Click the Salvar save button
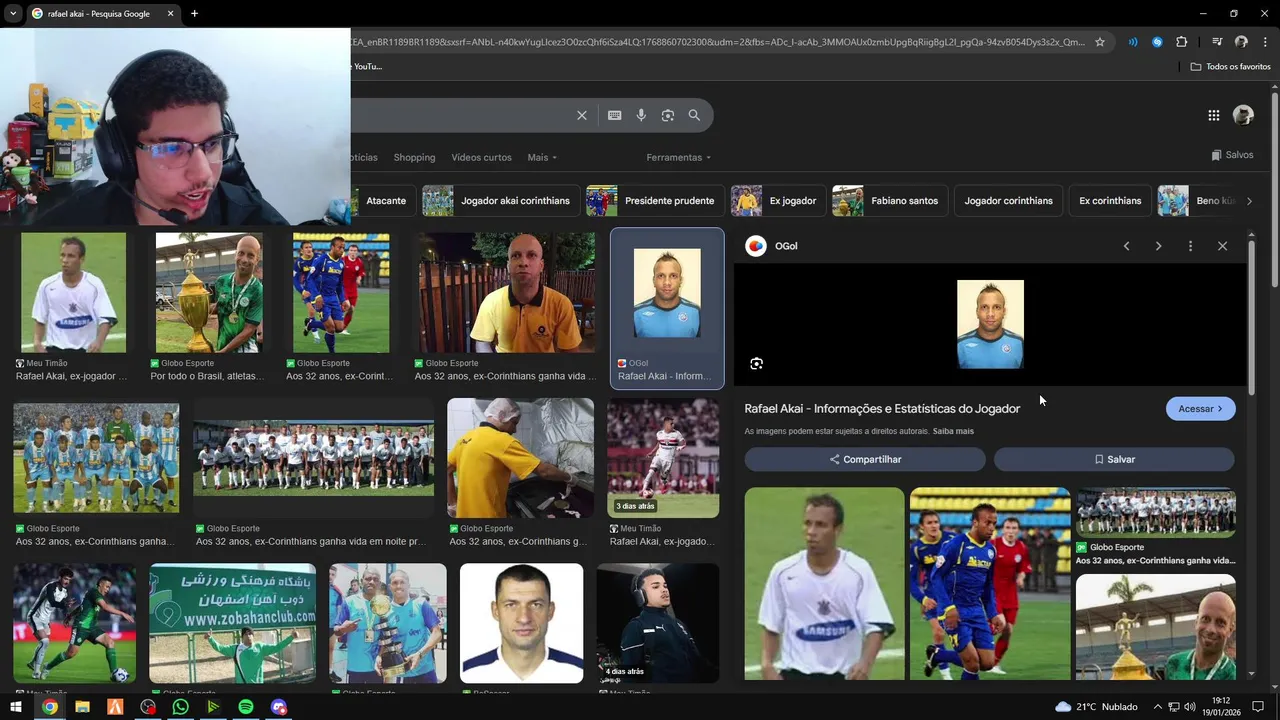Viewport: 1280px width, 720px height. pyautogui.click(x=1114, y=459)
